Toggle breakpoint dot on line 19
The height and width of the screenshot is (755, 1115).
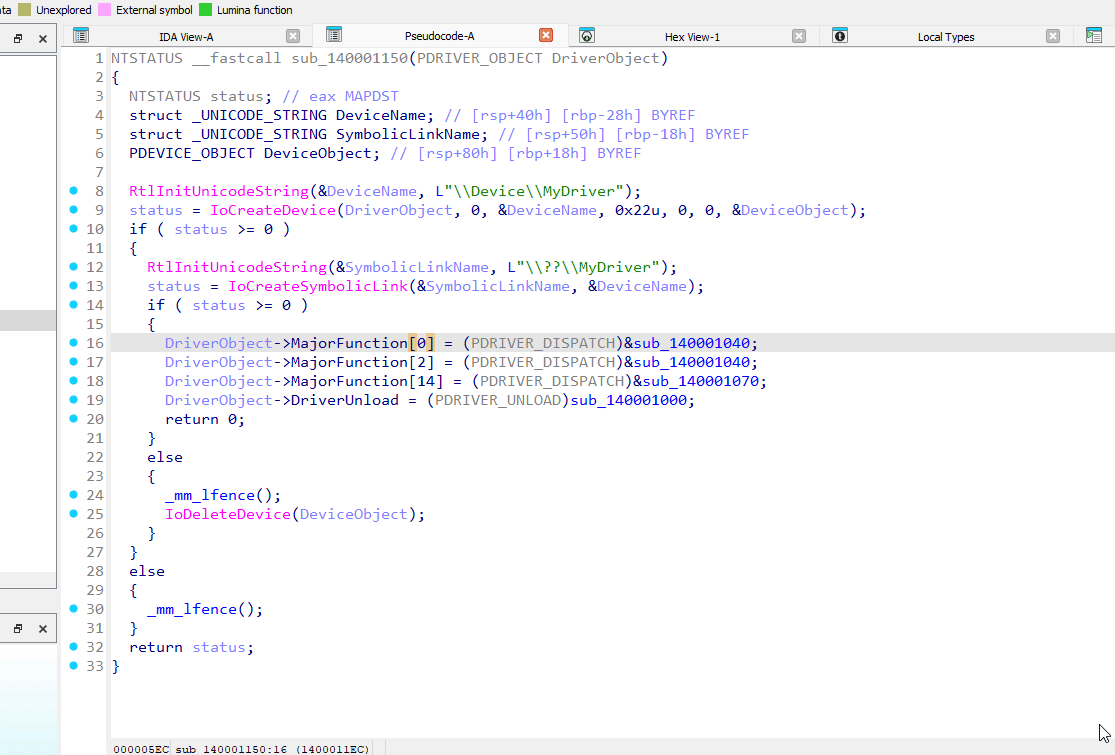pyautogui.click(x=73, y=400)
